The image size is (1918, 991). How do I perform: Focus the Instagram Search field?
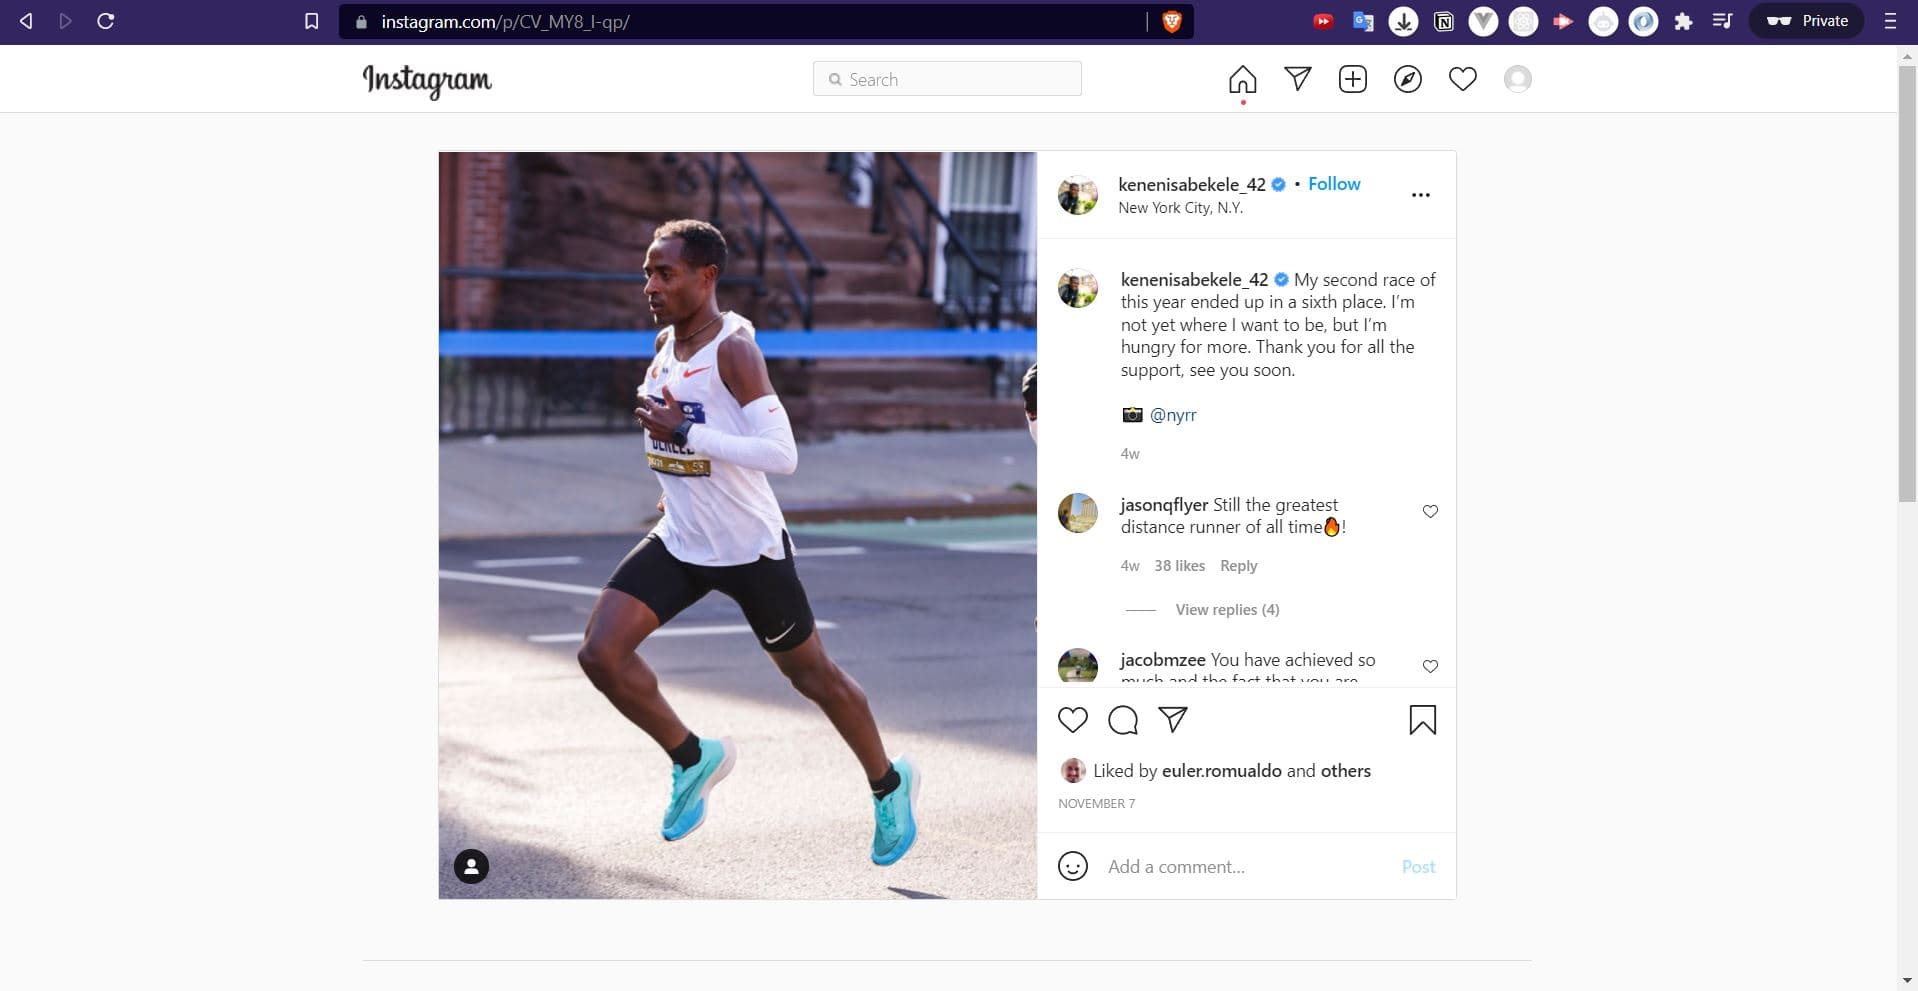coord(947,79)
